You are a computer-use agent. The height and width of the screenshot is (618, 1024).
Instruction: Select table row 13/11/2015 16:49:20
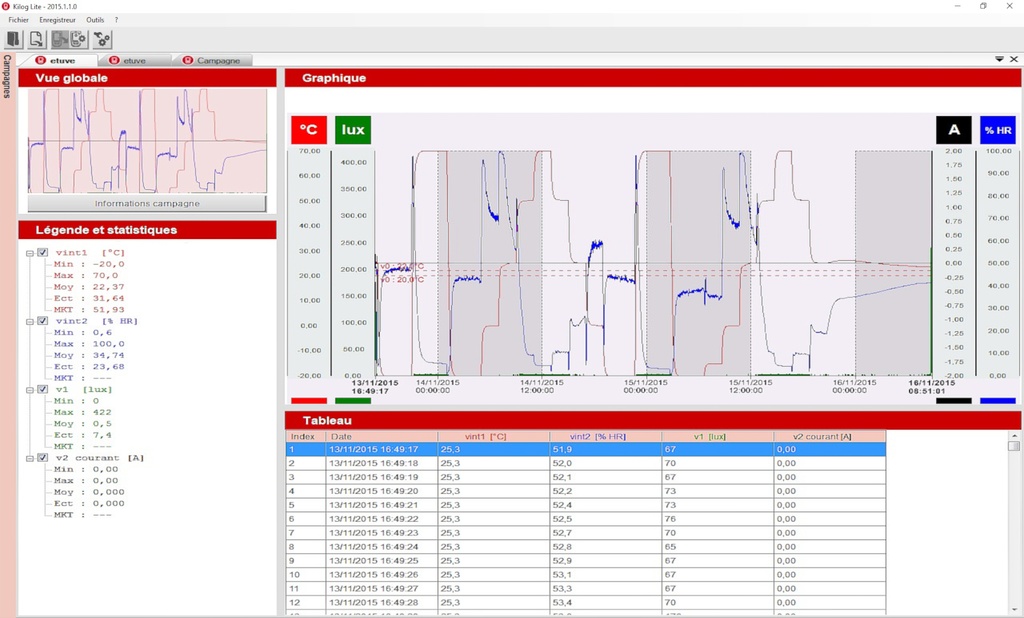click(x=586, y=491)
